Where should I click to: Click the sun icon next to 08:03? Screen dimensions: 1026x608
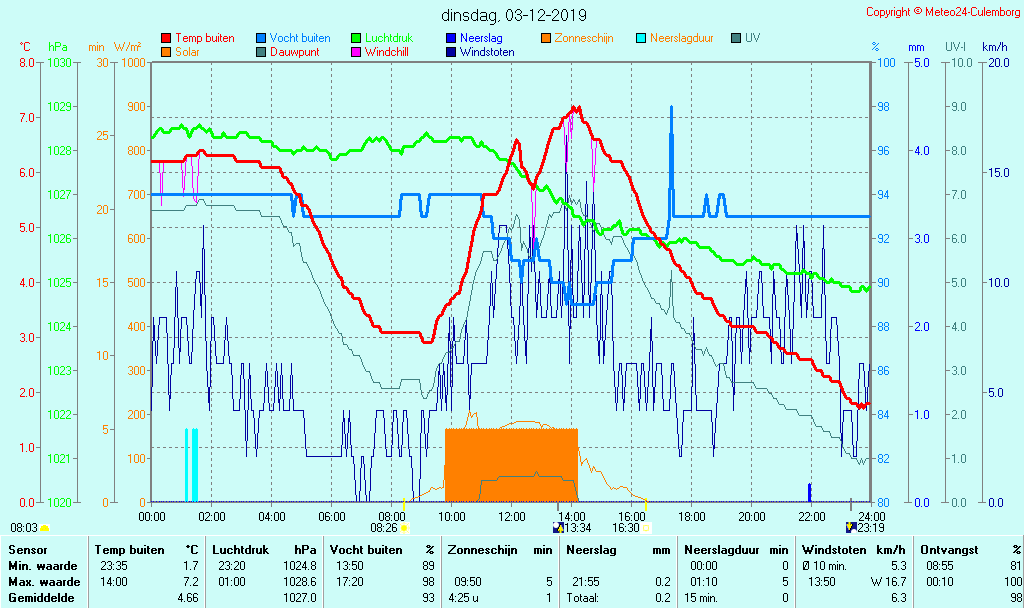[x=44, y=527]
